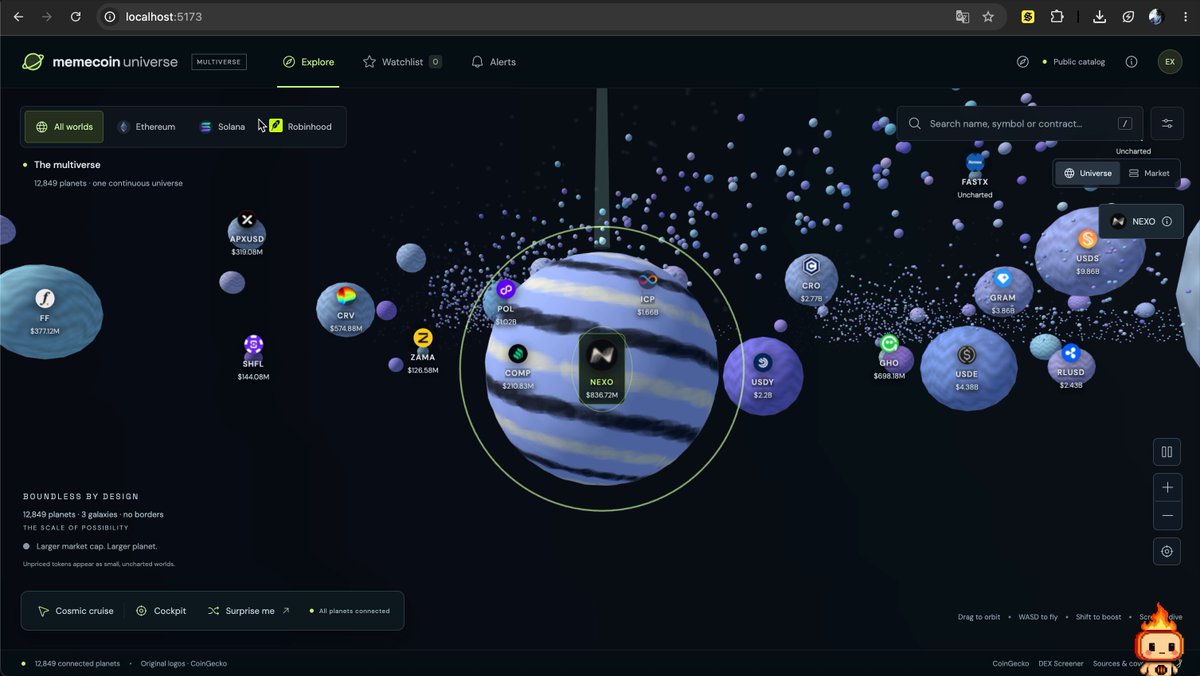Viewport: 1200px width, 676px height.
Task: Select the ZAMA token icon
Action: tap(423, 338)
